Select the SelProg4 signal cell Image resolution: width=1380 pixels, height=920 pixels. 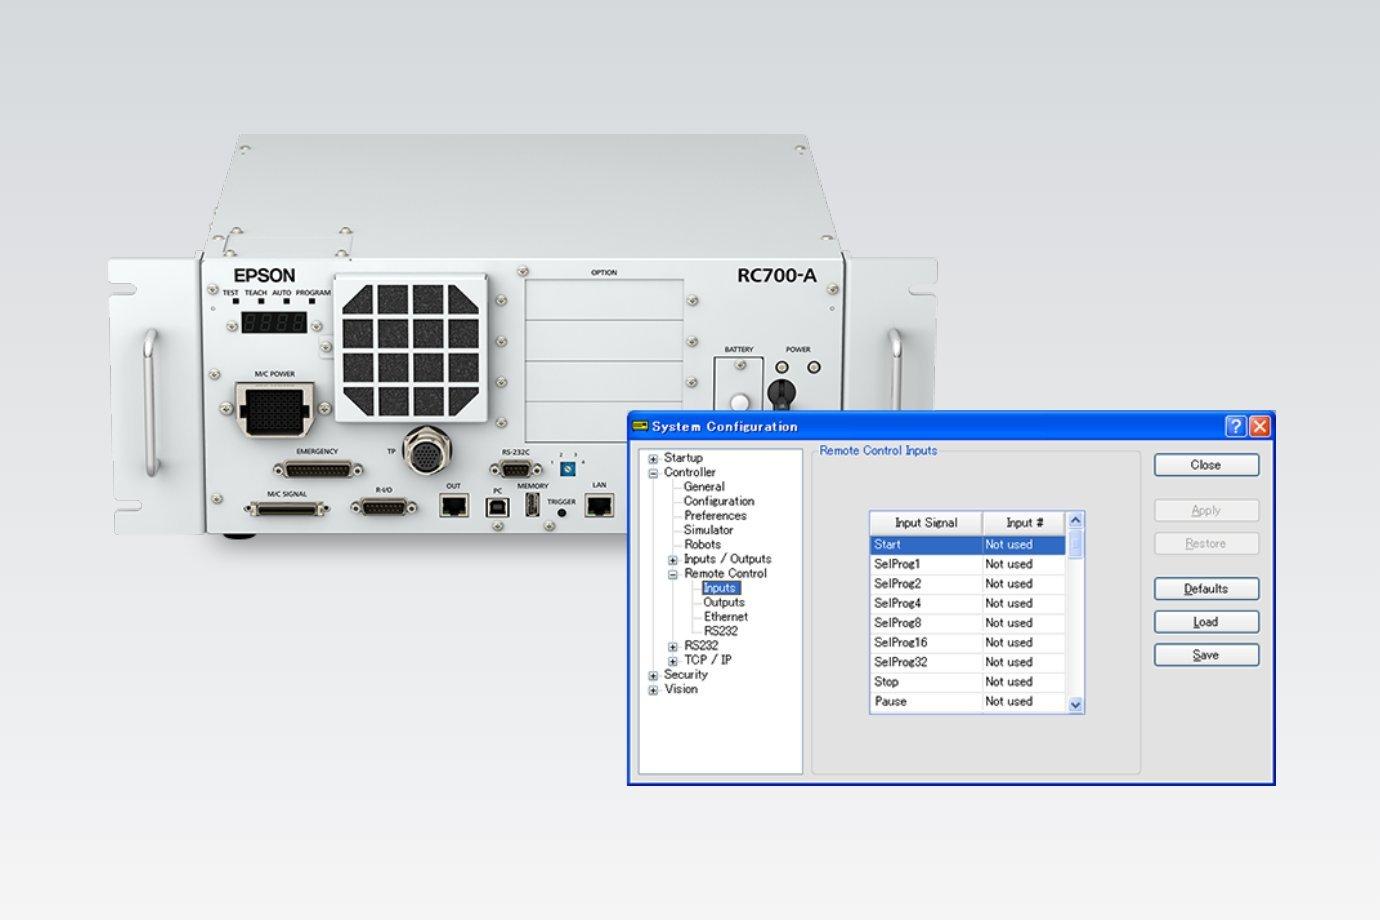(926, 604)
